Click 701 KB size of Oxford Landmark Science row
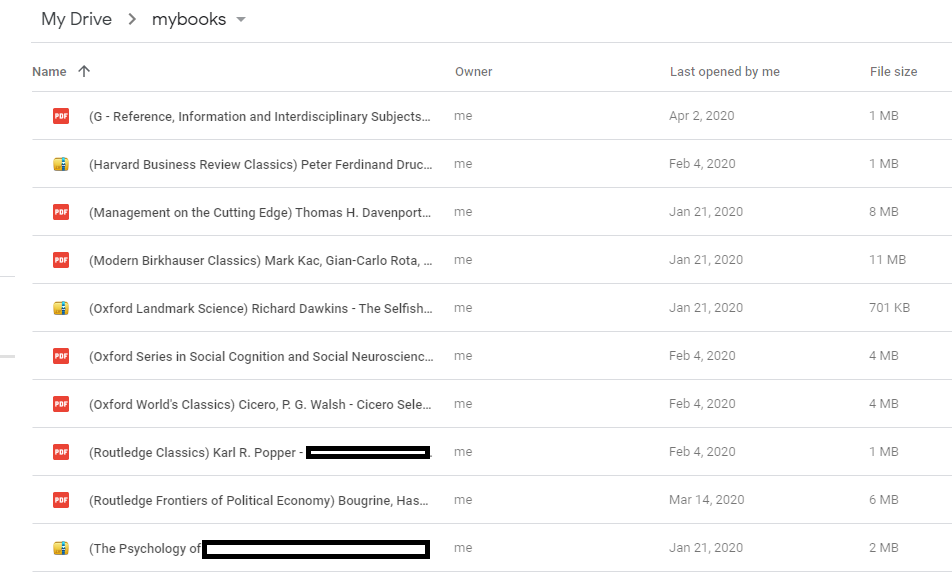The width and height of the screenshot is (952, 582). [889, 308]
